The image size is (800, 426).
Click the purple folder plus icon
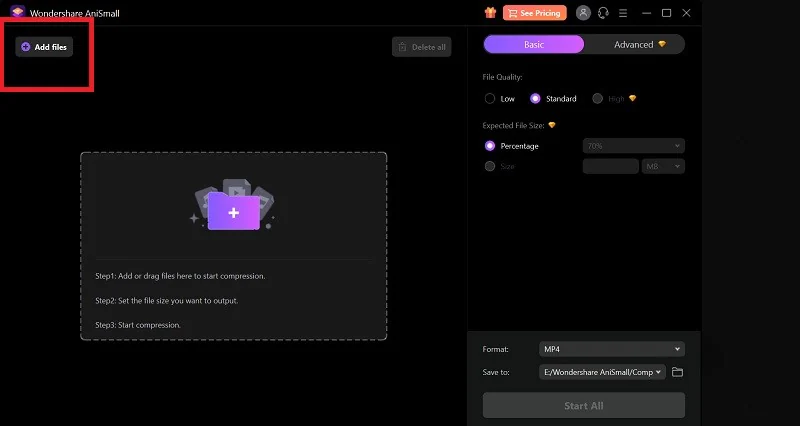coord(234,211)
